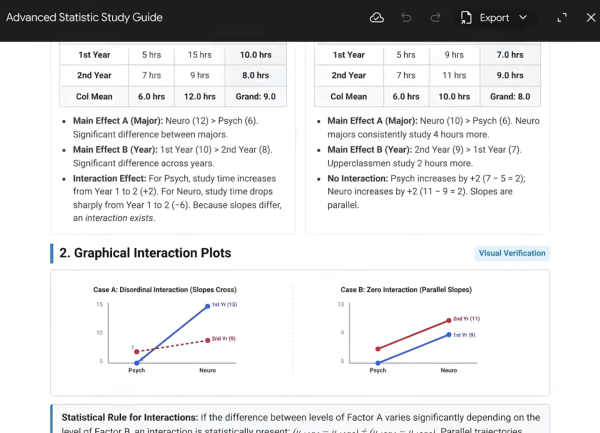
Task: Click the red Psych point in Case B
Action: click(378, 348)
